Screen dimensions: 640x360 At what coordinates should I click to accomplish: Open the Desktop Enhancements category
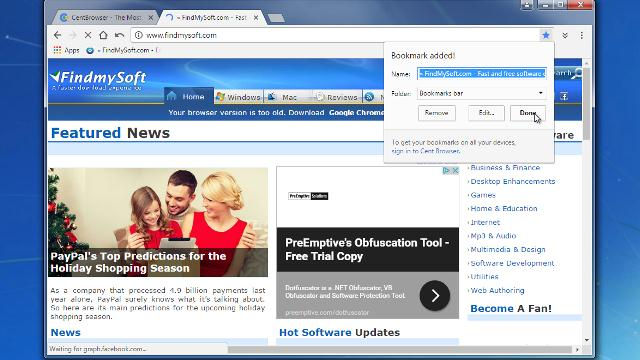pos(513,182)
